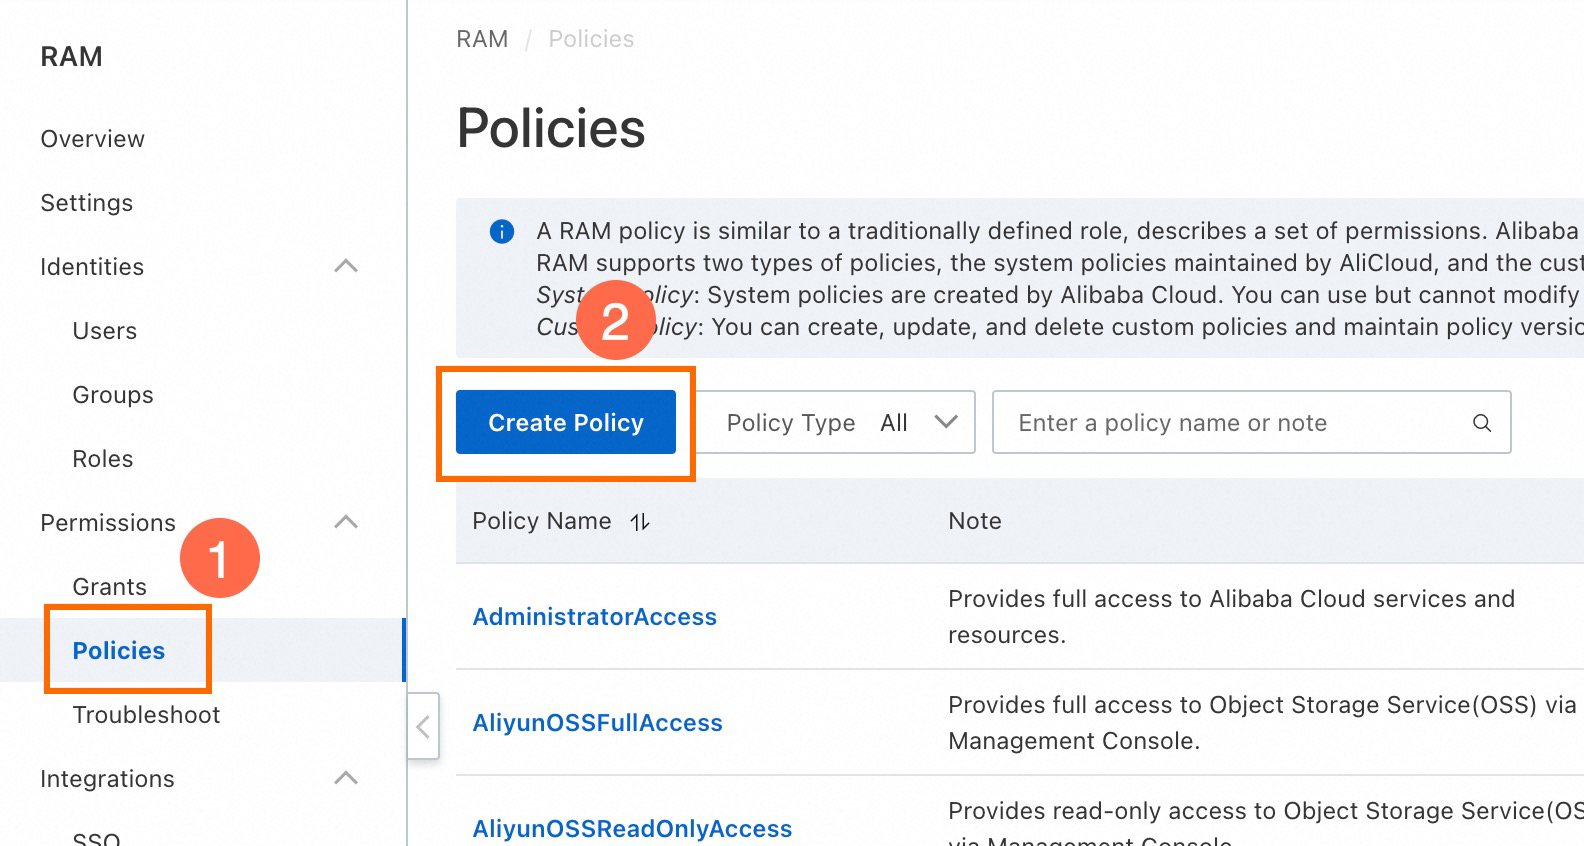Click the Note column header
Image resolution: width=1584 pixels, height=846 pixels.
click(x=974, y=521)
